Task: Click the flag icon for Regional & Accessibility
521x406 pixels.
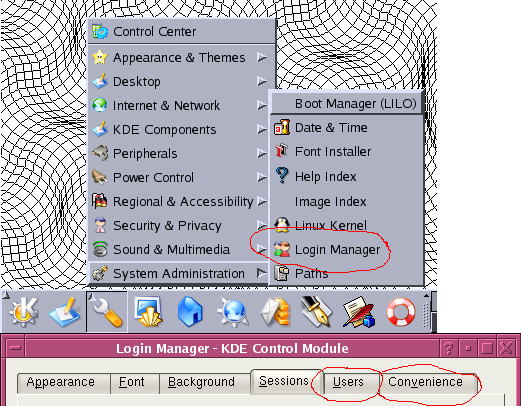Action: 100,201
